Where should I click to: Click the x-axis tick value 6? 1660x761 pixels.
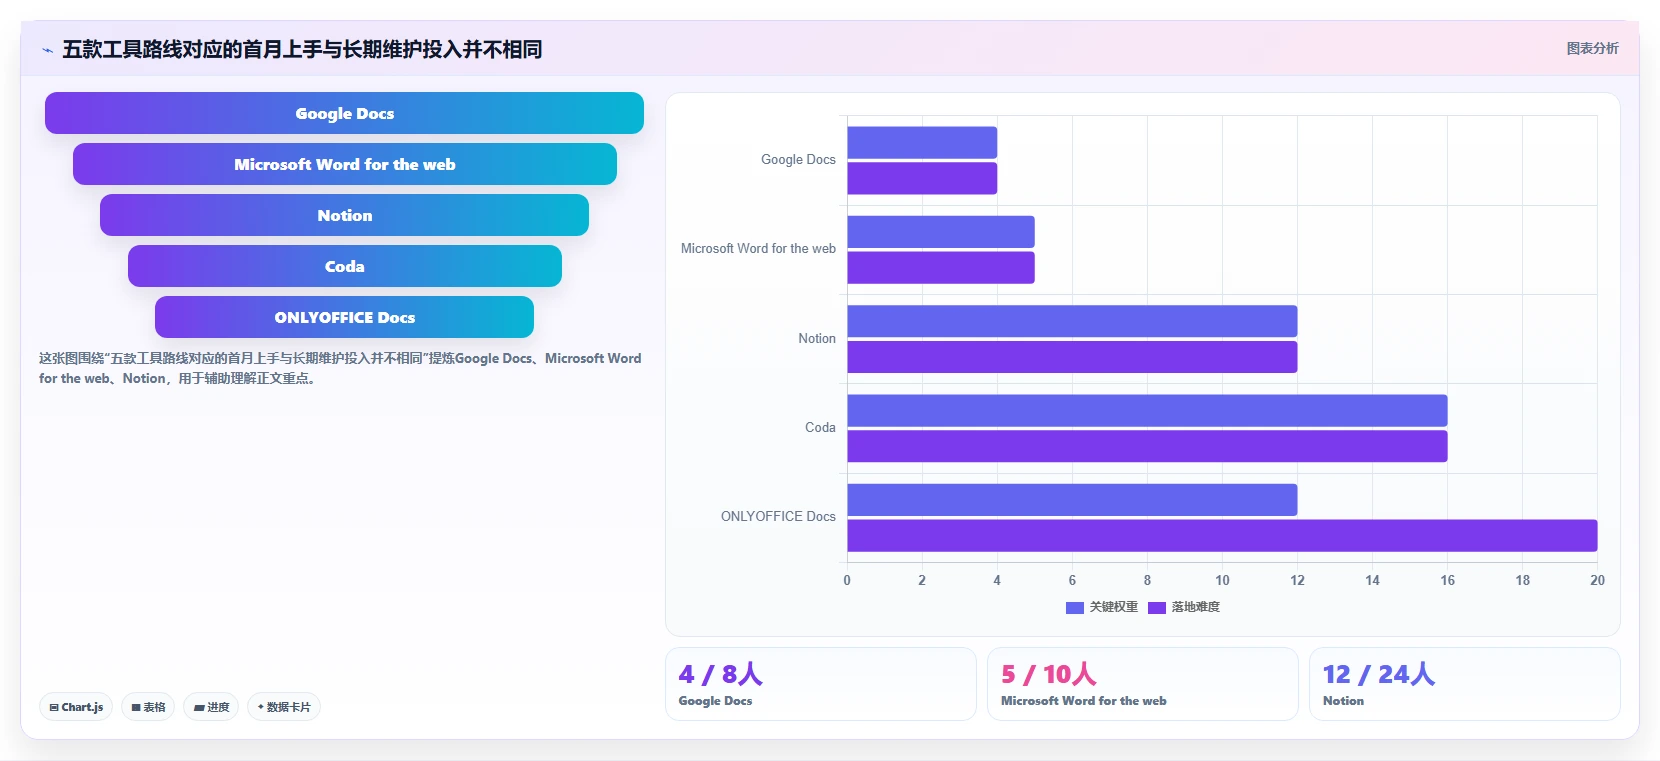click(x=1072, y=580)
